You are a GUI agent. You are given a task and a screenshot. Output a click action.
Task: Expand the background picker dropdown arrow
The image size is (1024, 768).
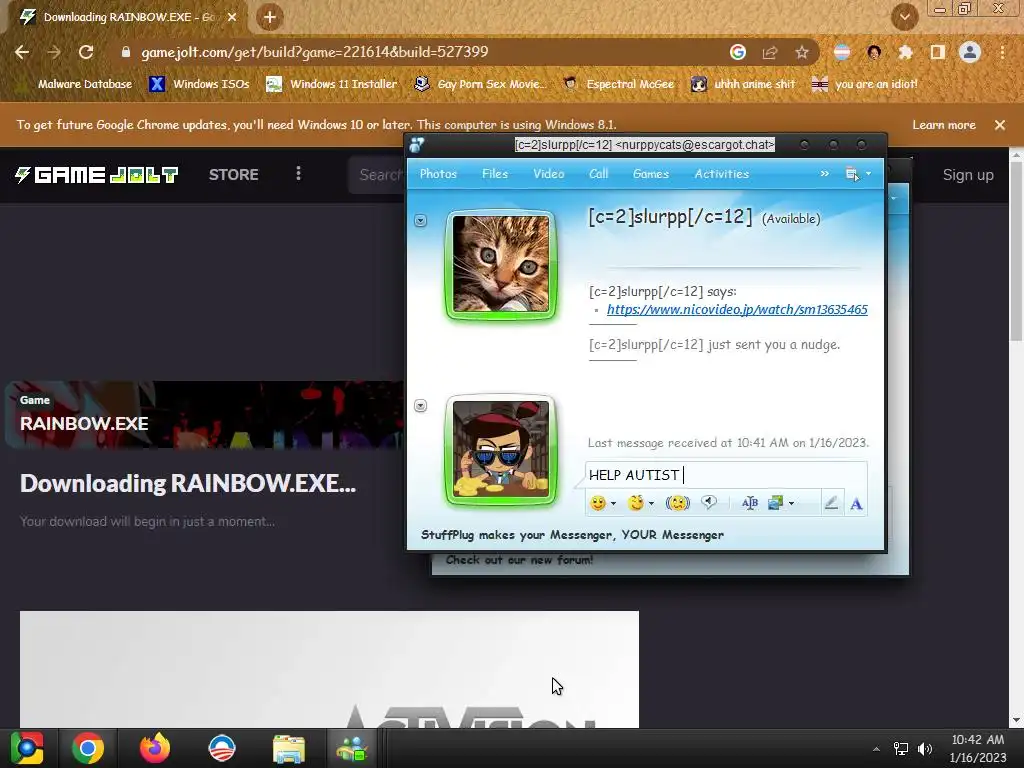click(x=792, y=504)
